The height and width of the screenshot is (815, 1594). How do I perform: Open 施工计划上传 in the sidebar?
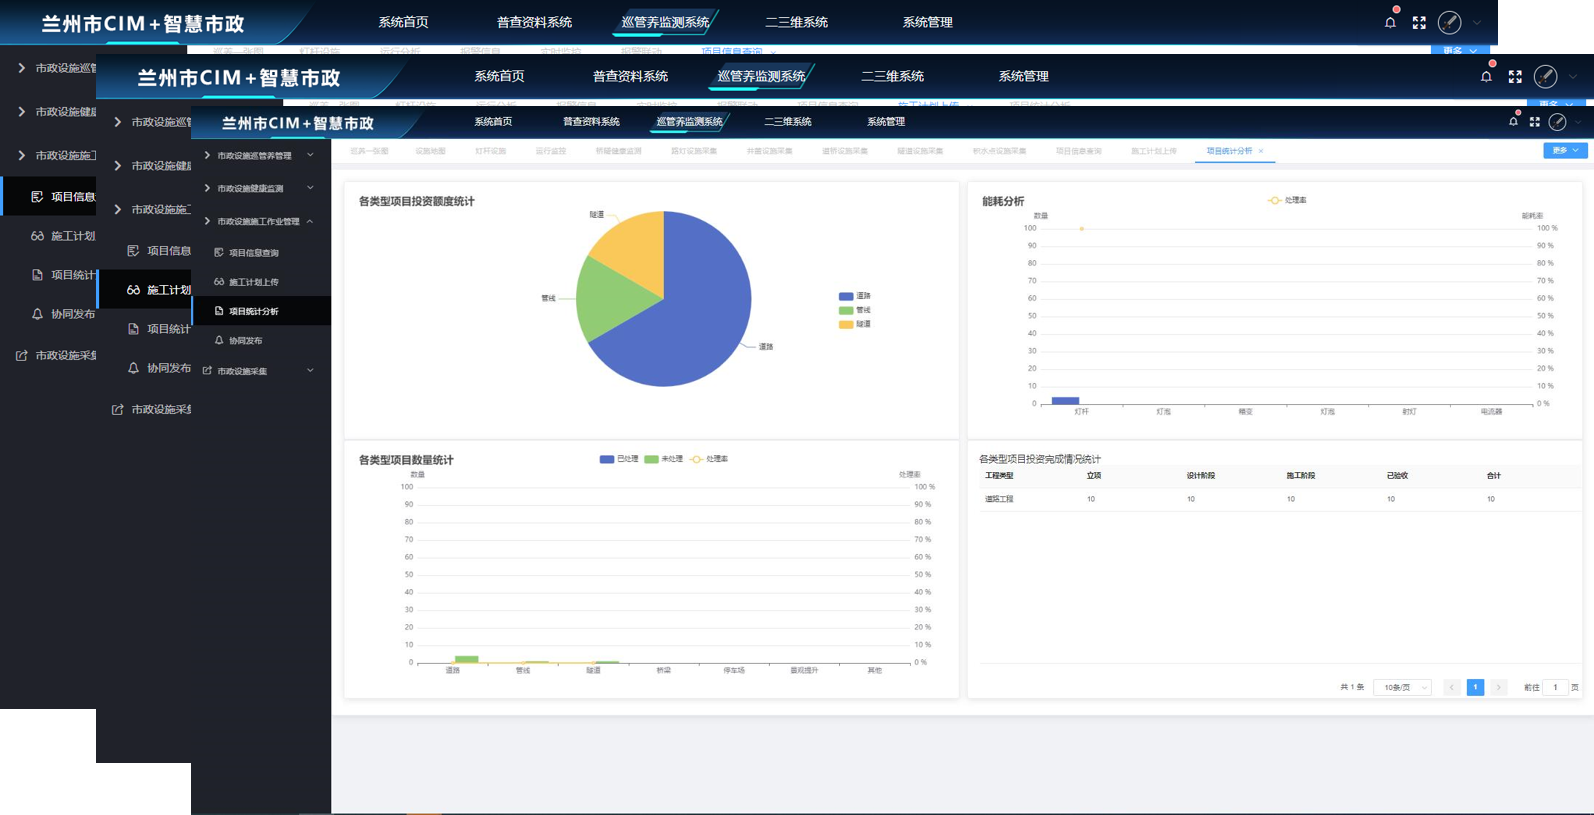[x=253, y=282]
